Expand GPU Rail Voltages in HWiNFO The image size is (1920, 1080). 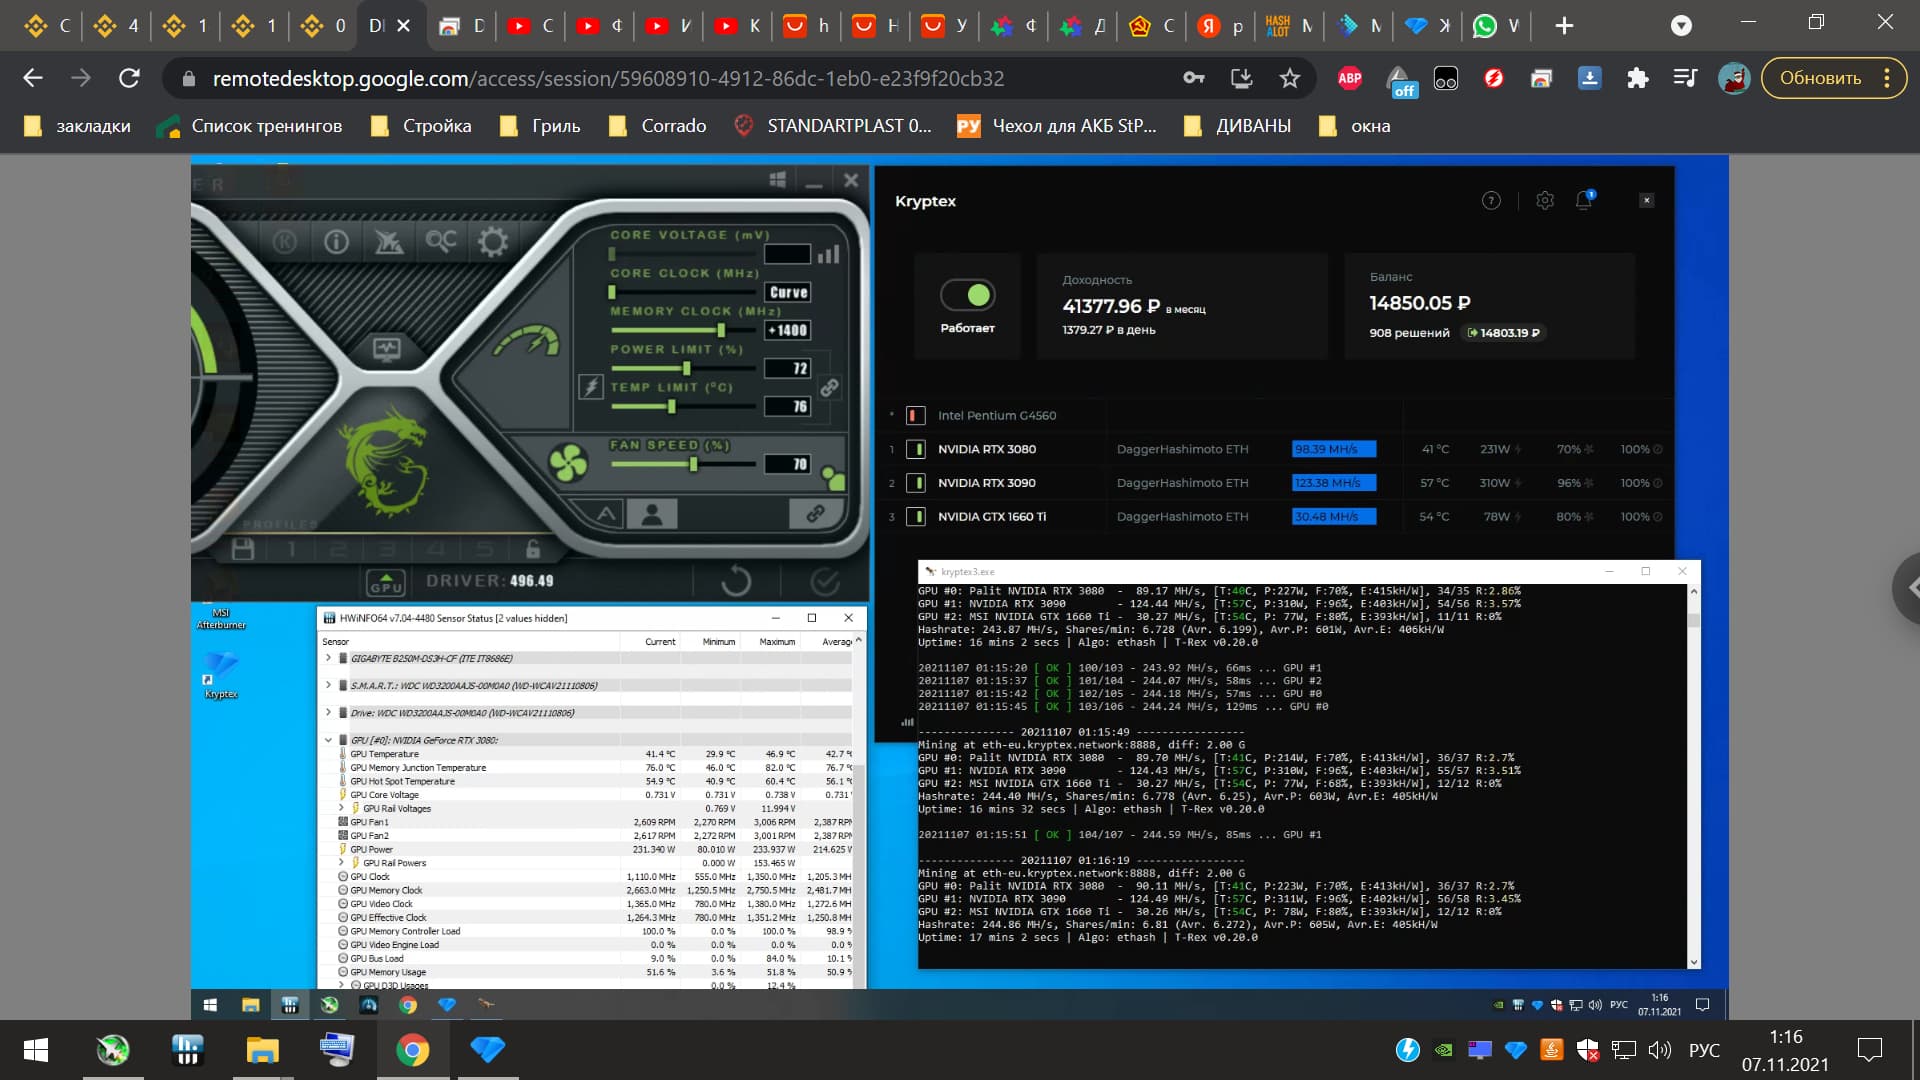pyautogui.click(x=341, y=808)
